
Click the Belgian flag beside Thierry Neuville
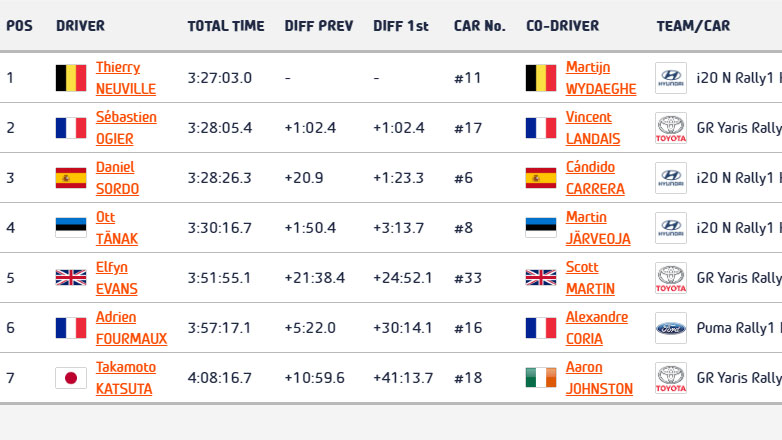click(x=70, y=78)
